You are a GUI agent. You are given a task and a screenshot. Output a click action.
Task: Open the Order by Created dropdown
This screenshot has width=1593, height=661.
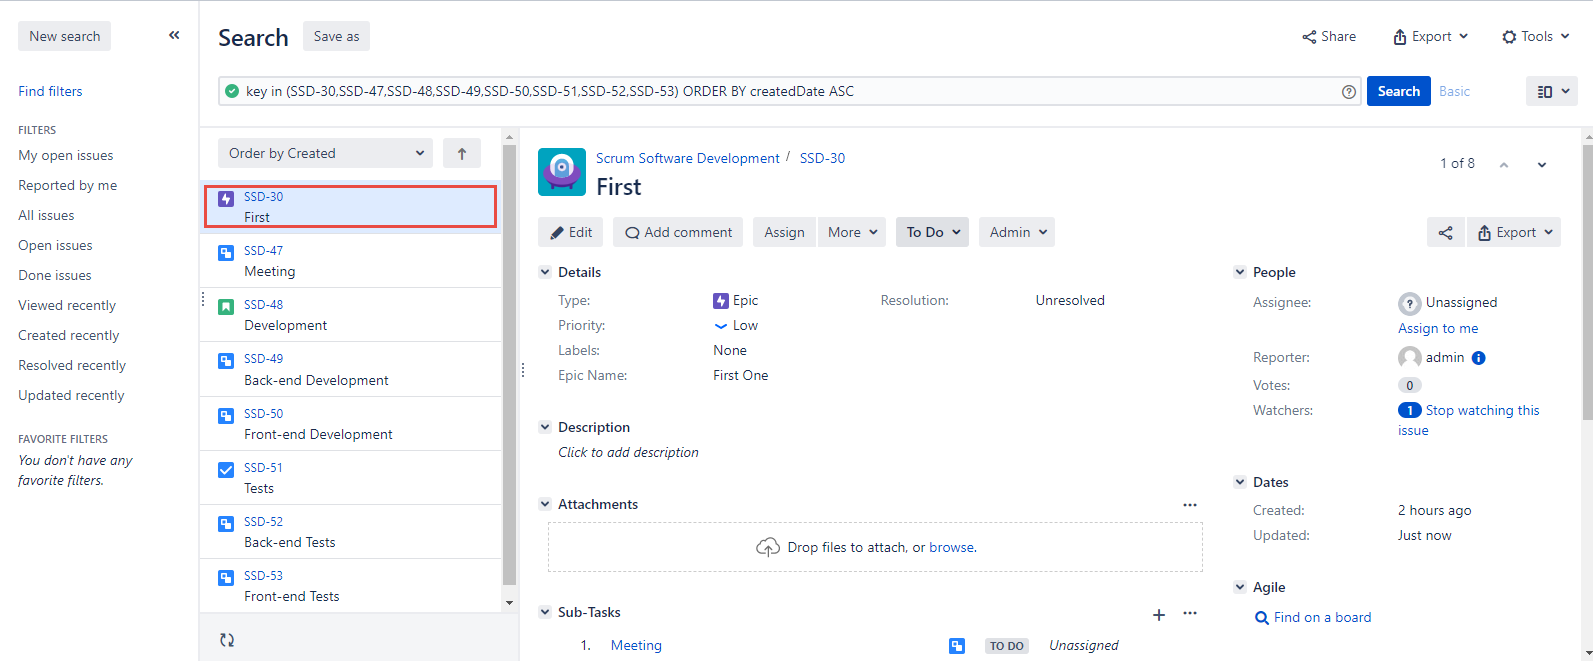click(x=325, y=153)
